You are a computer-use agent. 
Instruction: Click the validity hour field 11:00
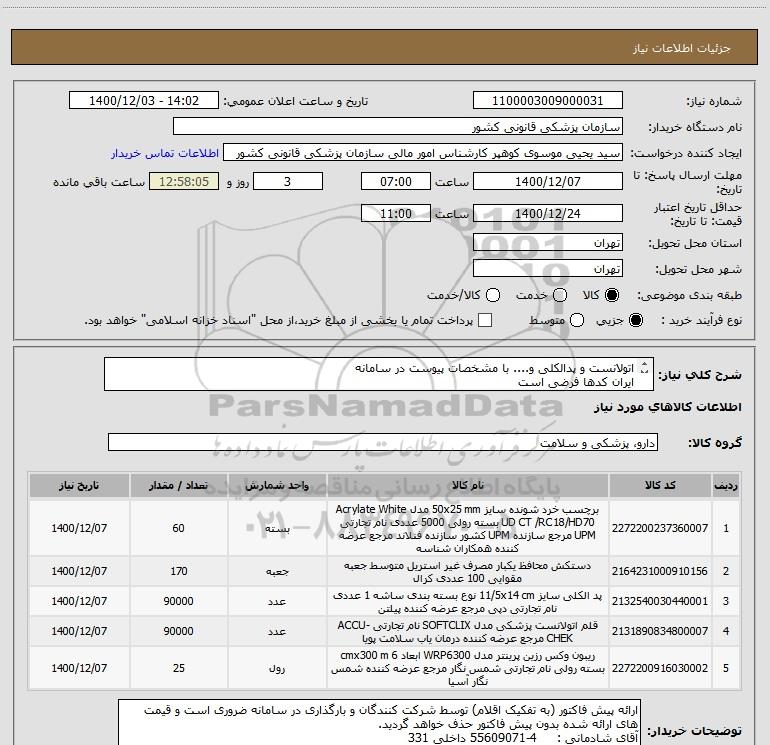pyautogui.click(x=396, y=213)
